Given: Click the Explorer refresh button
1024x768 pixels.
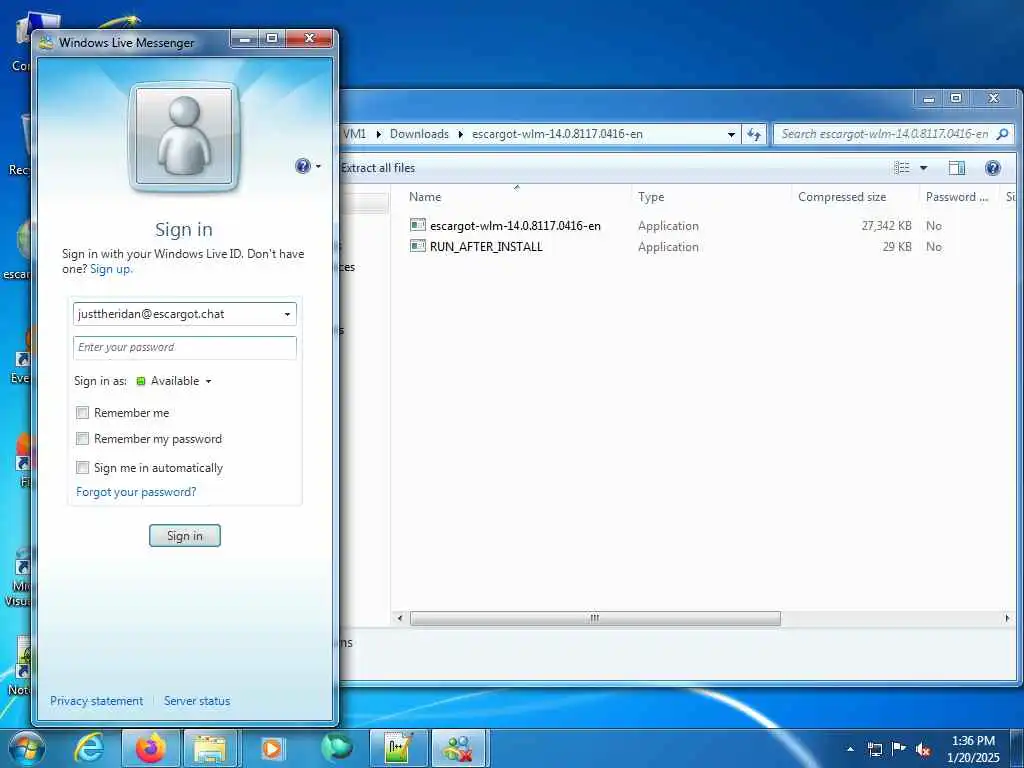Looking at the screenshot, I should pos(754,134).
